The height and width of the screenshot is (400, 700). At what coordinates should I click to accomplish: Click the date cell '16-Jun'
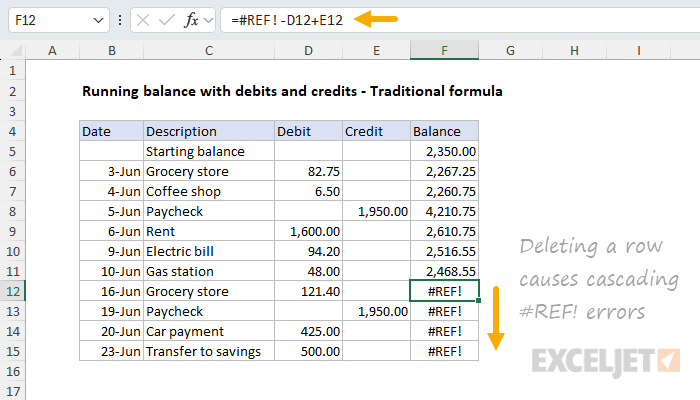click(x=112, y=292)
